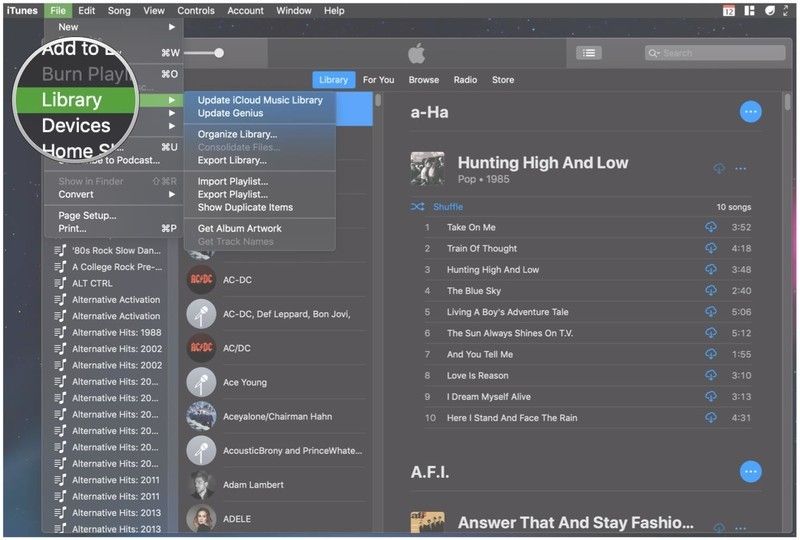This screenshot has width=800, height=540.
Task: Open the View menu
Action: (154, 10)
